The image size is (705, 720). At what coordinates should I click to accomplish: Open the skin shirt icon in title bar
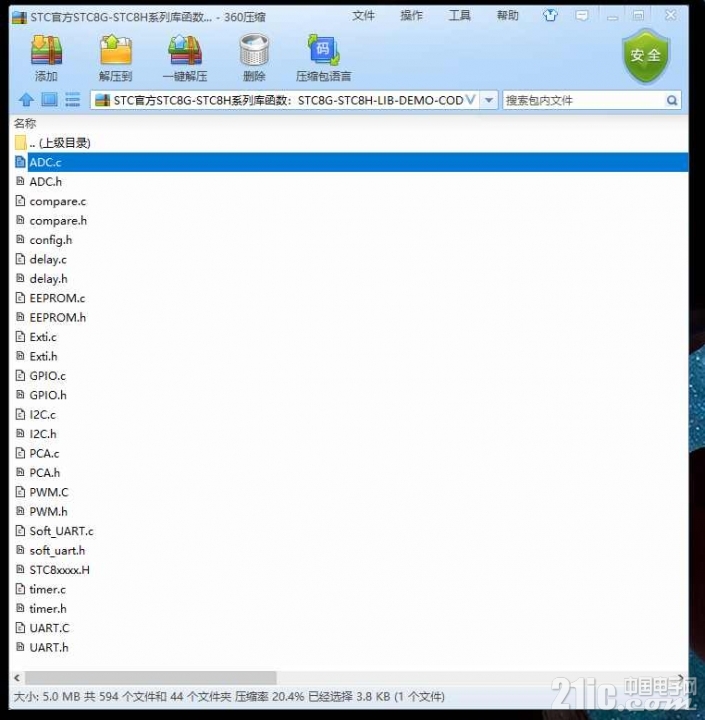550,16
